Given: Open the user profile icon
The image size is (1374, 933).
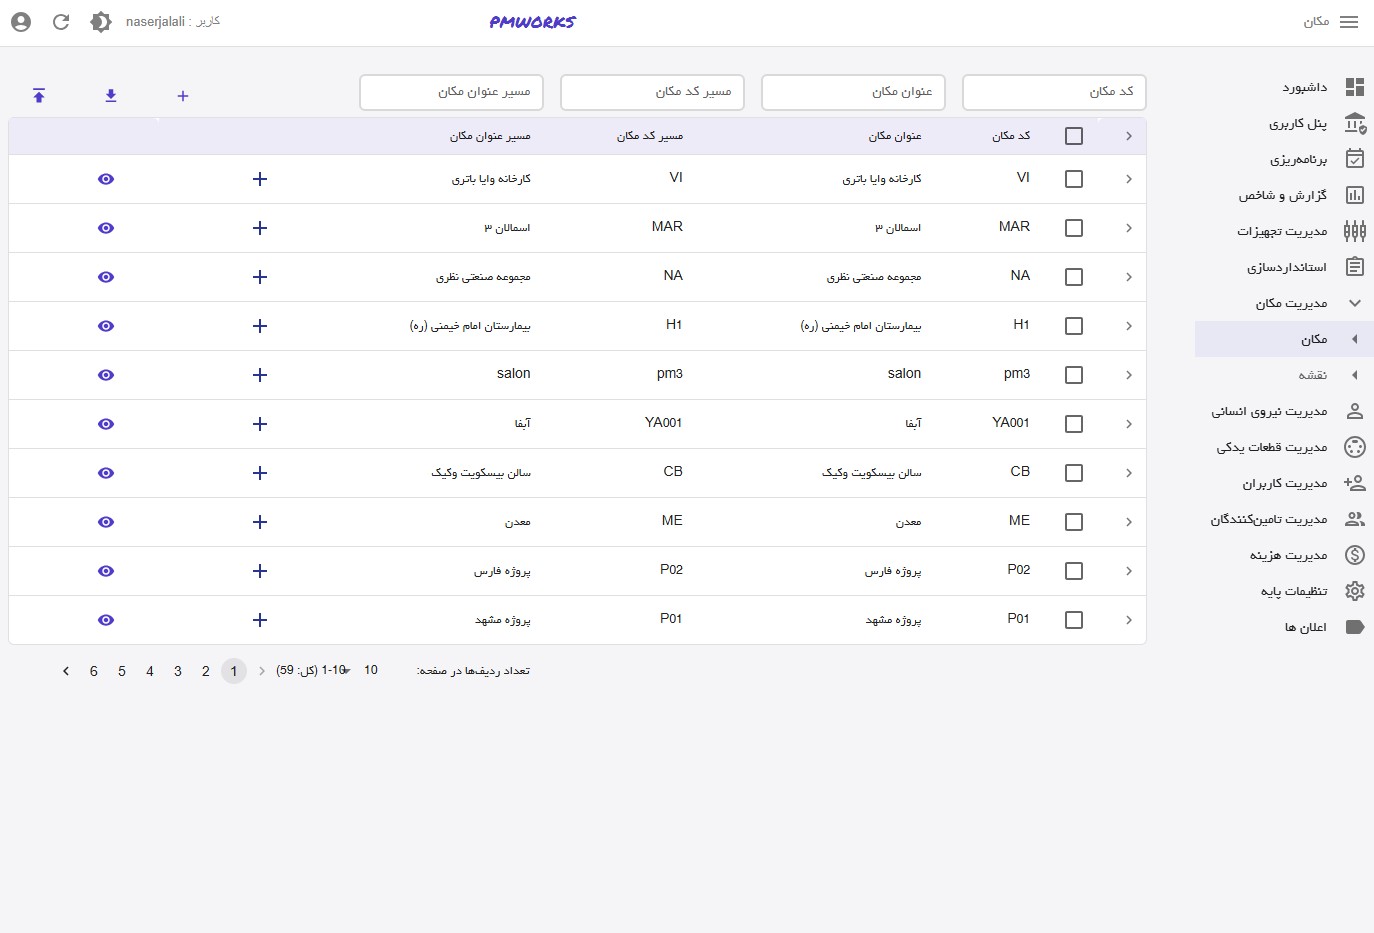Looking at the screenshot, I should tap(21, 21).
